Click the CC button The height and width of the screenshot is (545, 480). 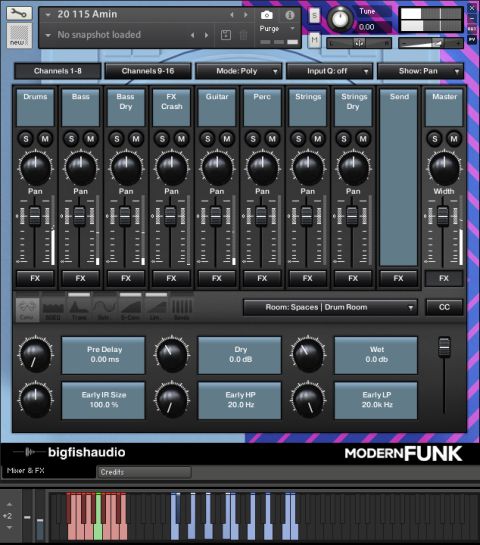[x=444, y=307]
